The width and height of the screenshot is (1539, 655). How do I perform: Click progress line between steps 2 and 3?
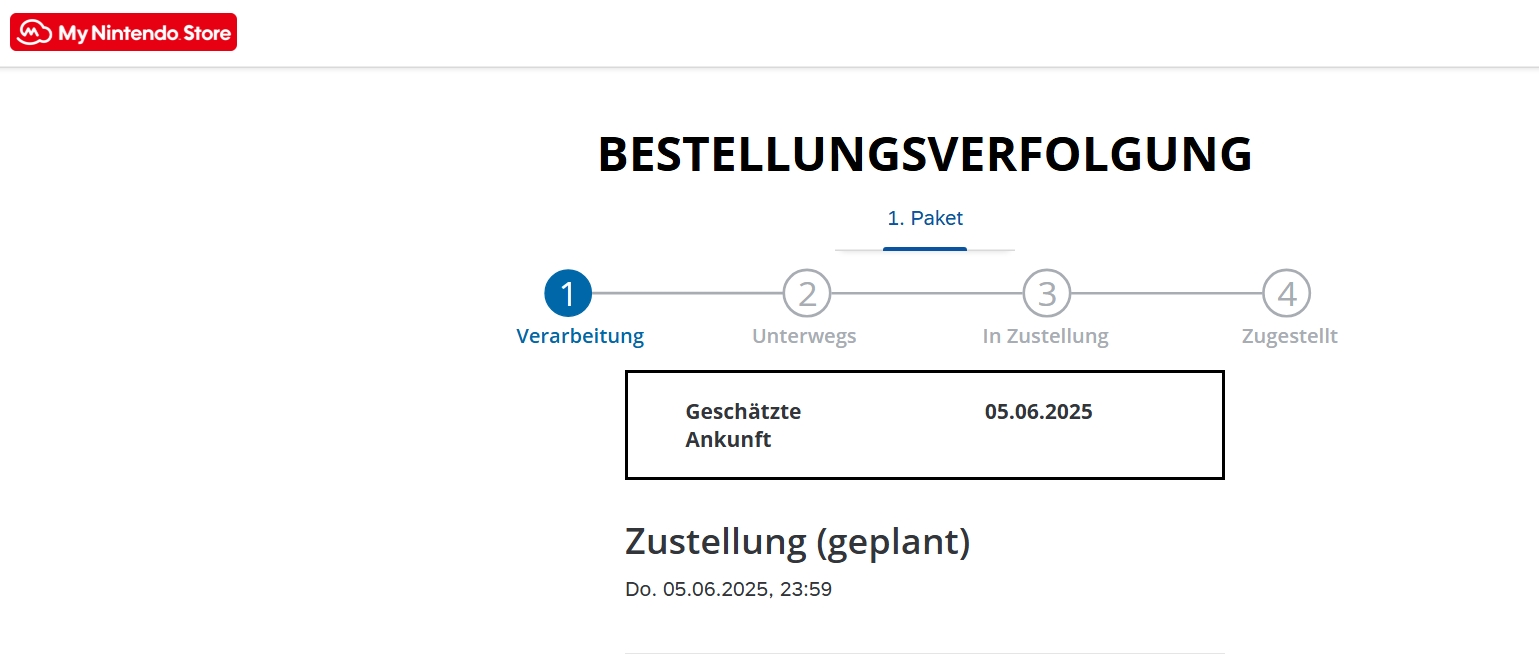pyautogui.click(x=926, y=294)
